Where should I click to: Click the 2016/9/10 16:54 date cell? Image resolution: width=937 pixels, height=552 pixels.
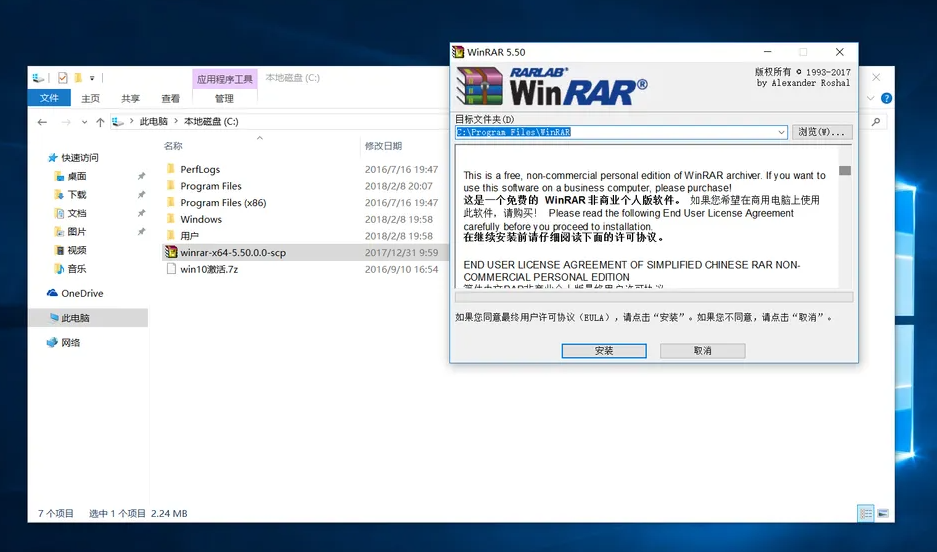click(x=402, y=269)
